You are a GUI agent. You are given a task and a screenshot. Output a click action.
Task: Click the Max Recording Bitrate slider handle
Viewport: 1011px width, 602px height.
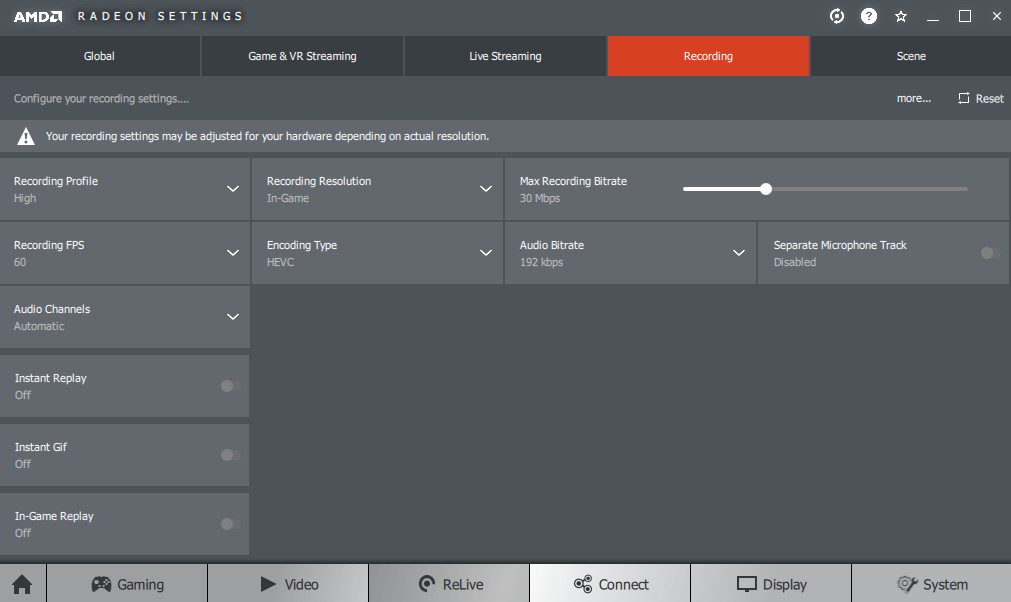pyautogui.click(x=766, y=188)
